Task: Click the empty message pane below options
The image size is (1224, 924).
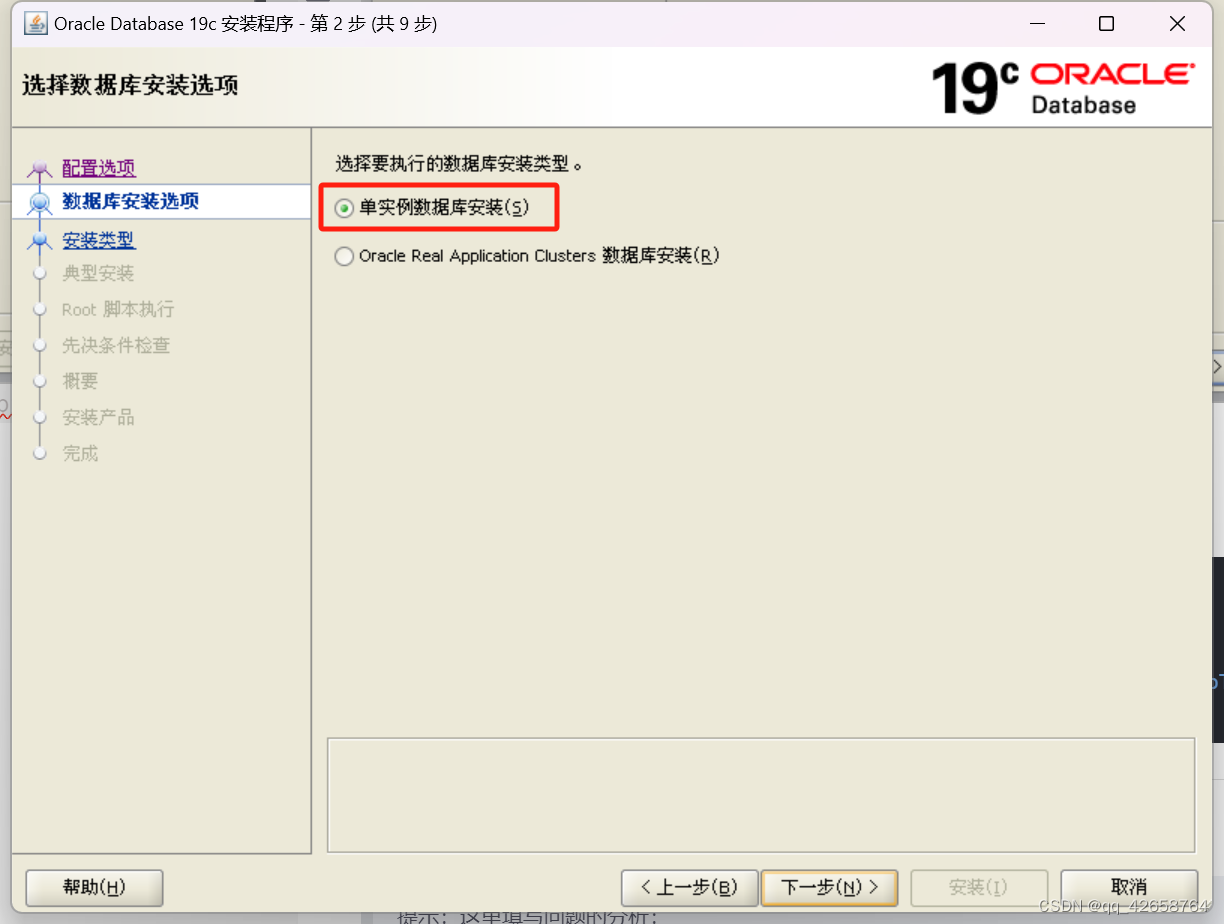Action: (x=761, y=795)
